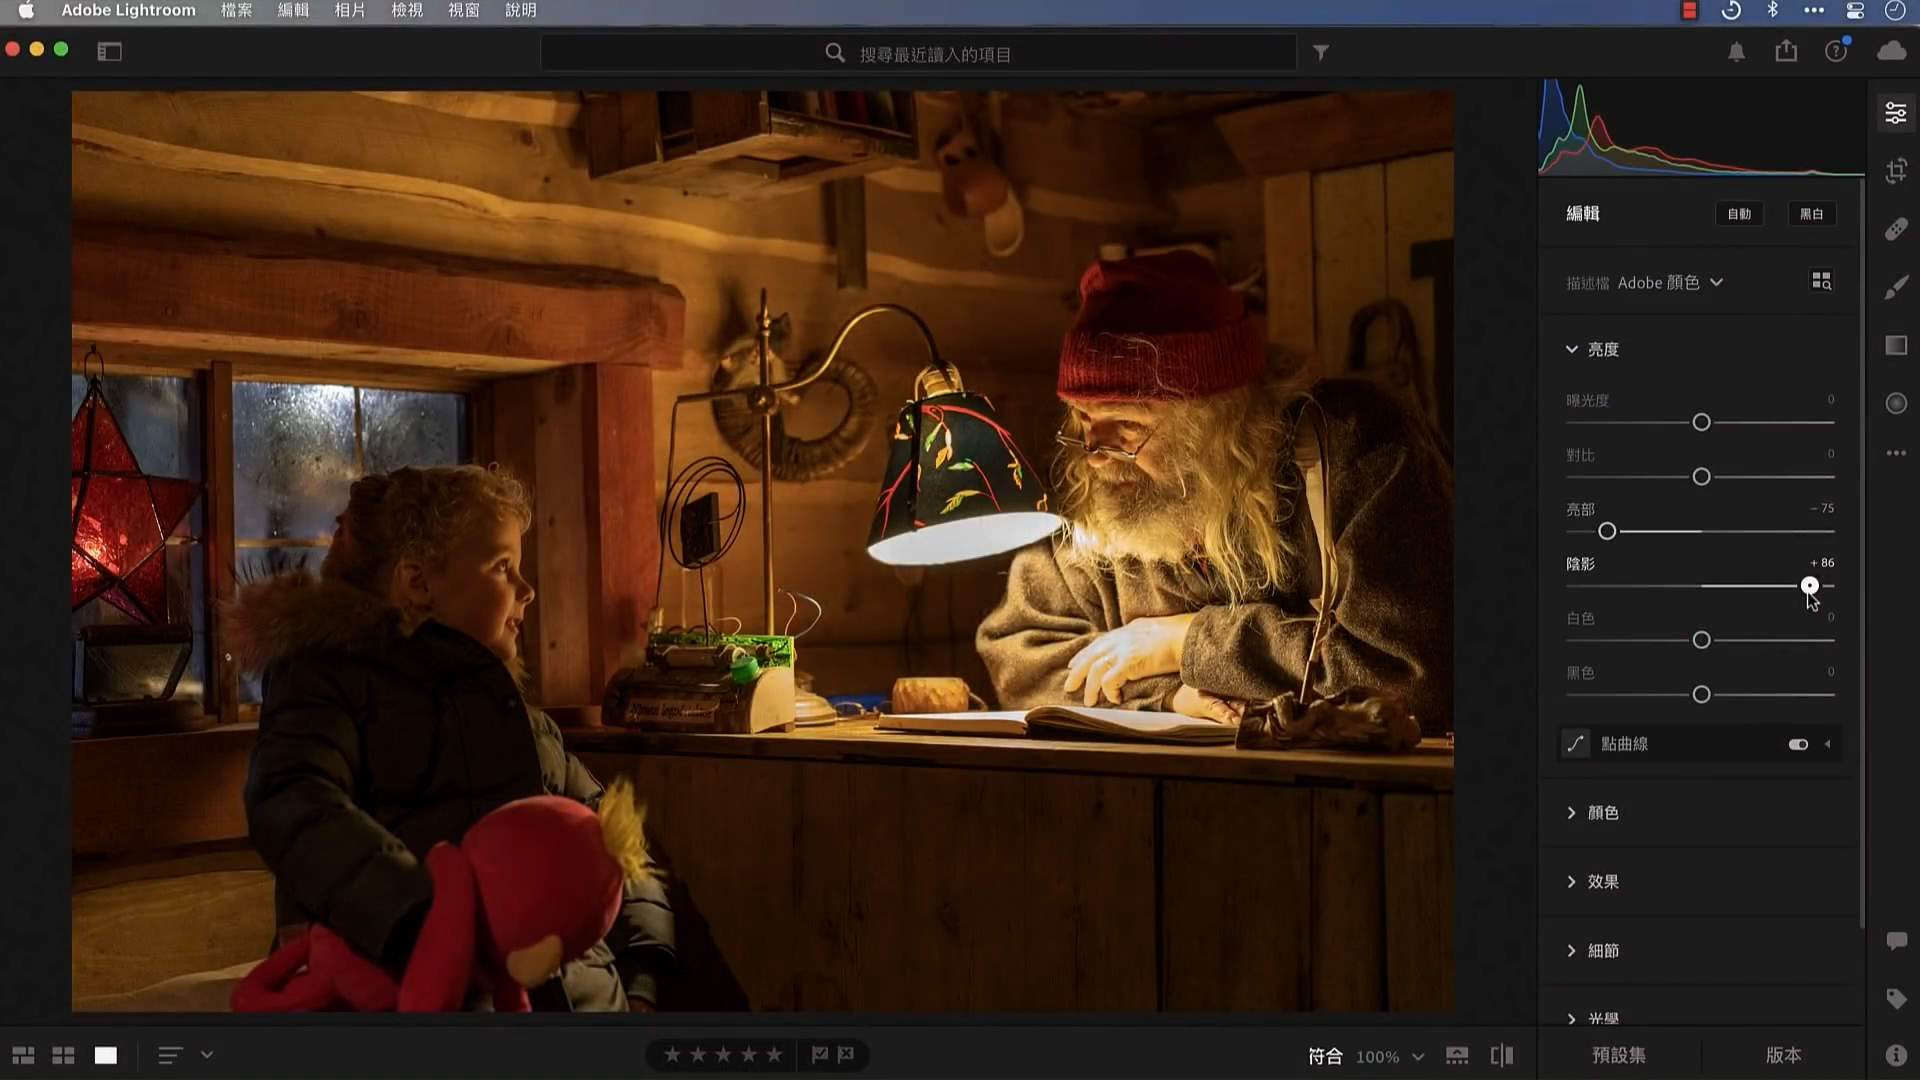Open the crop and rotate tool
Image resolution: width=1920 pixels, height=1080 pixels.
tap(1896, 171)
